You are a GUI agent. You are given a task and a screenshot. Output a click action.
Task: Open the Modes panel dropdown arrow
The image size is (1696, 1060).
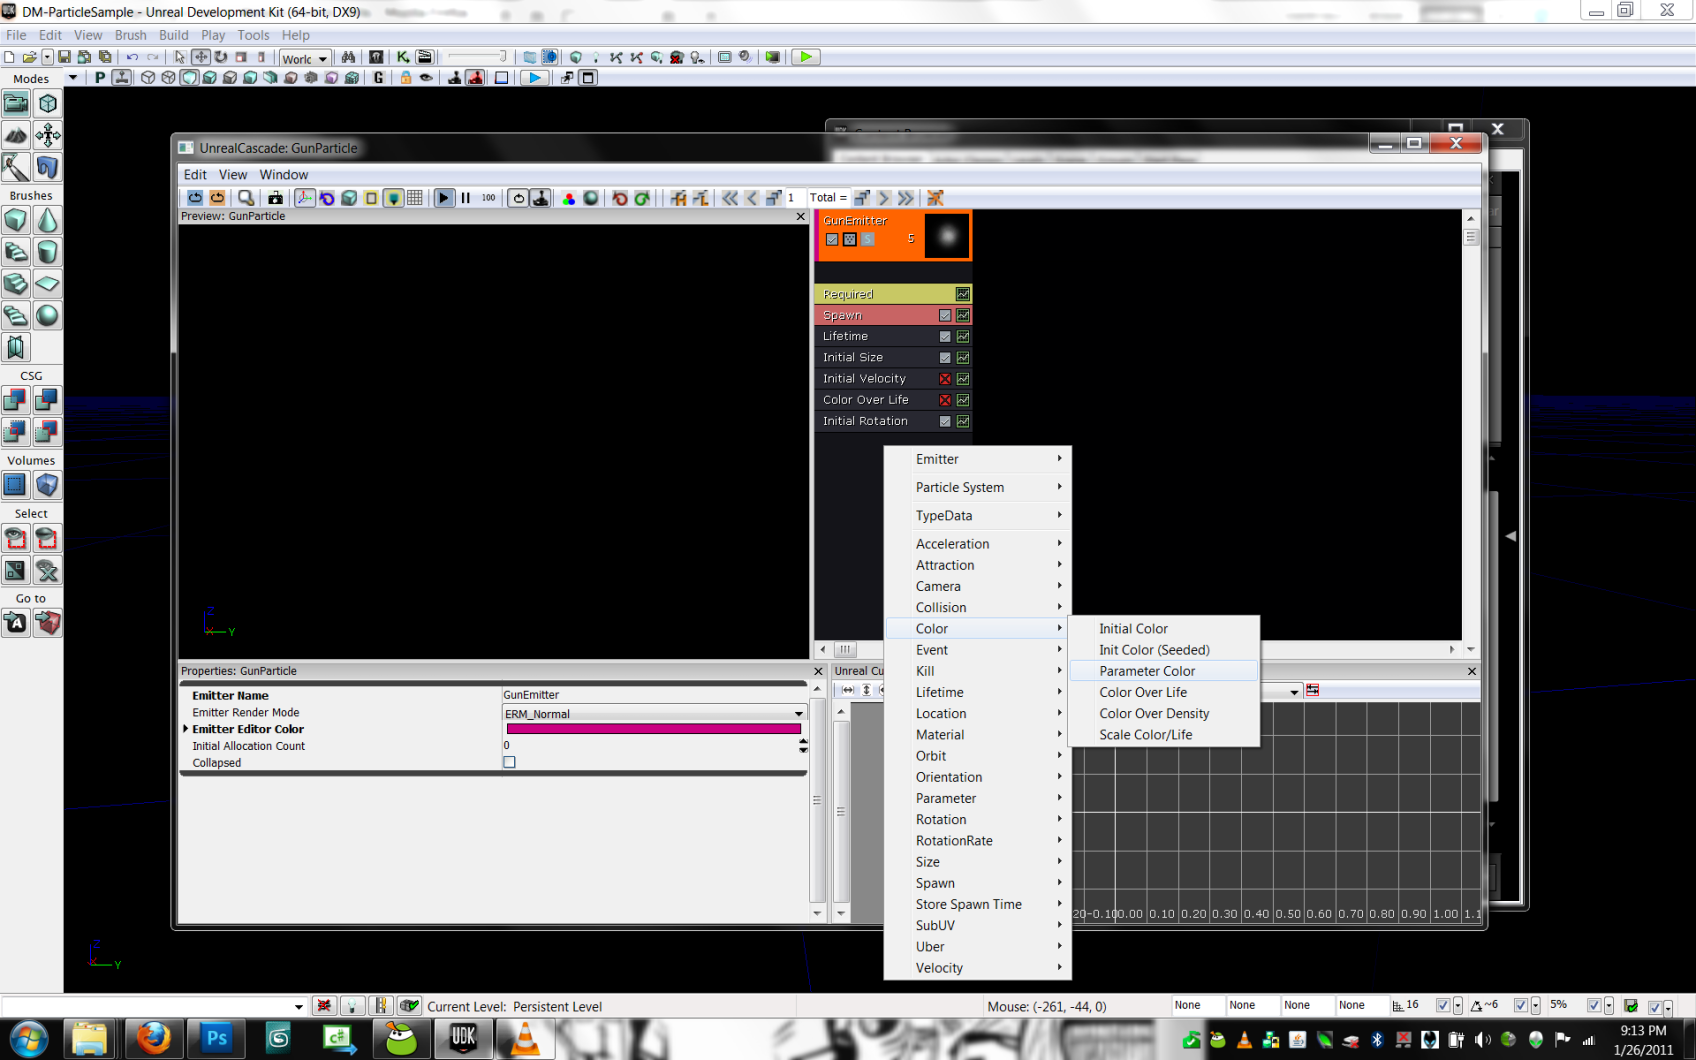[x=72, y=78]
